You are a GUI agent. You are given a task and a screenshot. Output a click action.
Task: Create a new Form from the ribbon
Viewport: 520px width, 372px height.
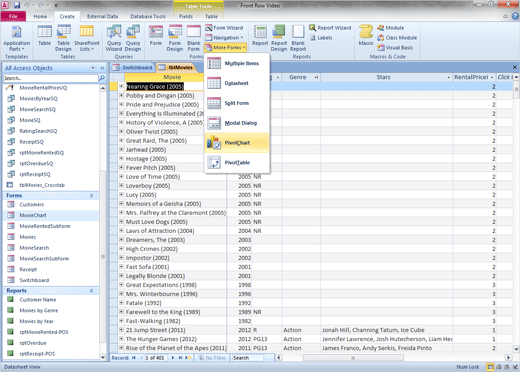click(x=155, y=36)
